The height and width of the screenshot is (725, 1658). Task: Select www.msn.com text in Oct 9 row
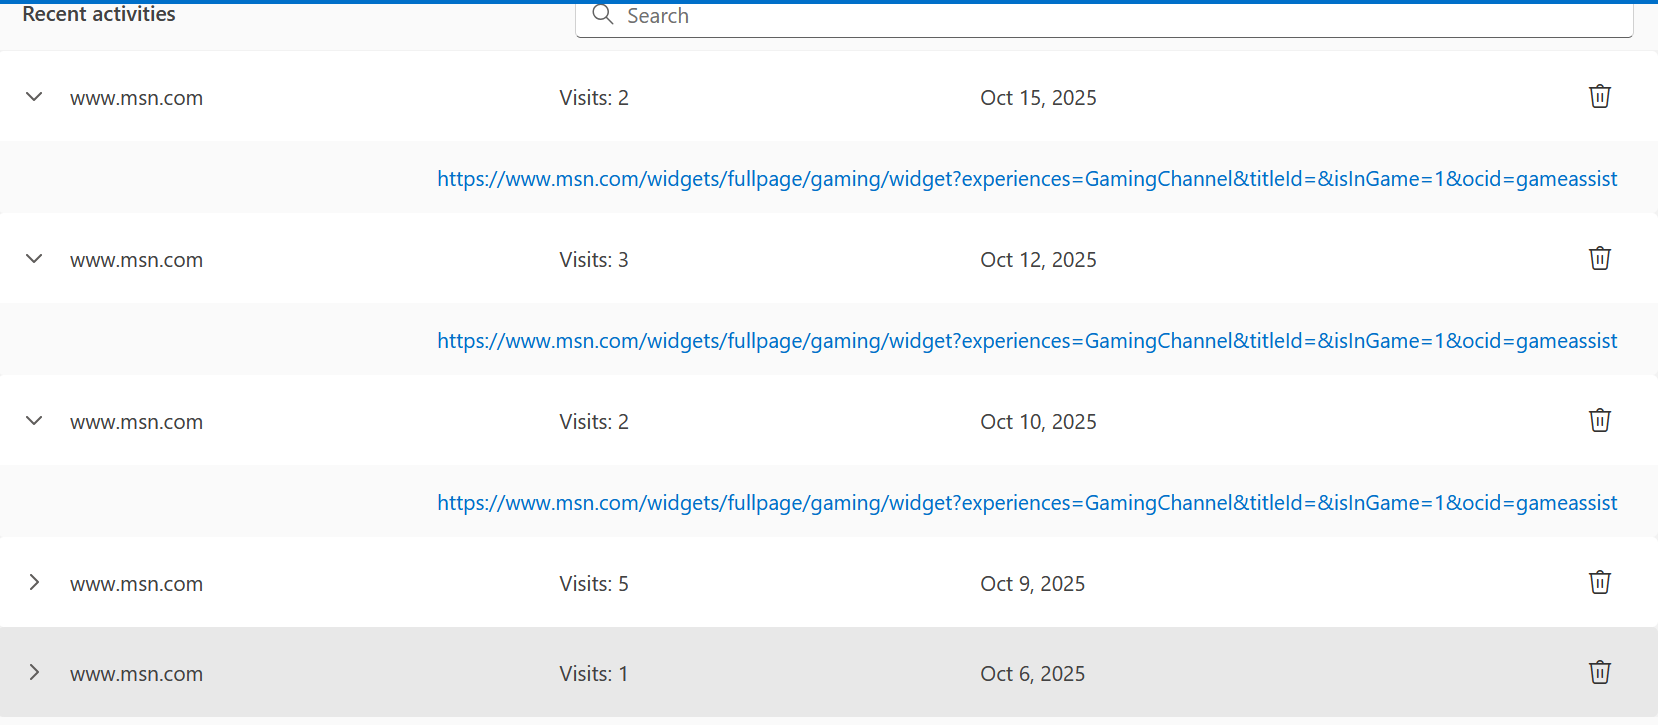(136, 584)
